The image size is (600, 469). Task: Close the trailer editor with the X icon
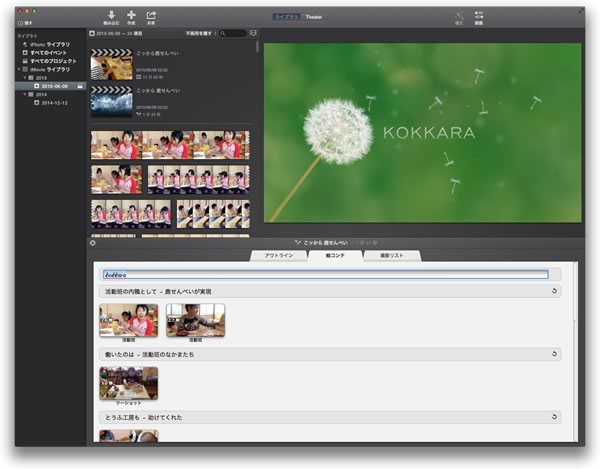[x=93, y=243]
